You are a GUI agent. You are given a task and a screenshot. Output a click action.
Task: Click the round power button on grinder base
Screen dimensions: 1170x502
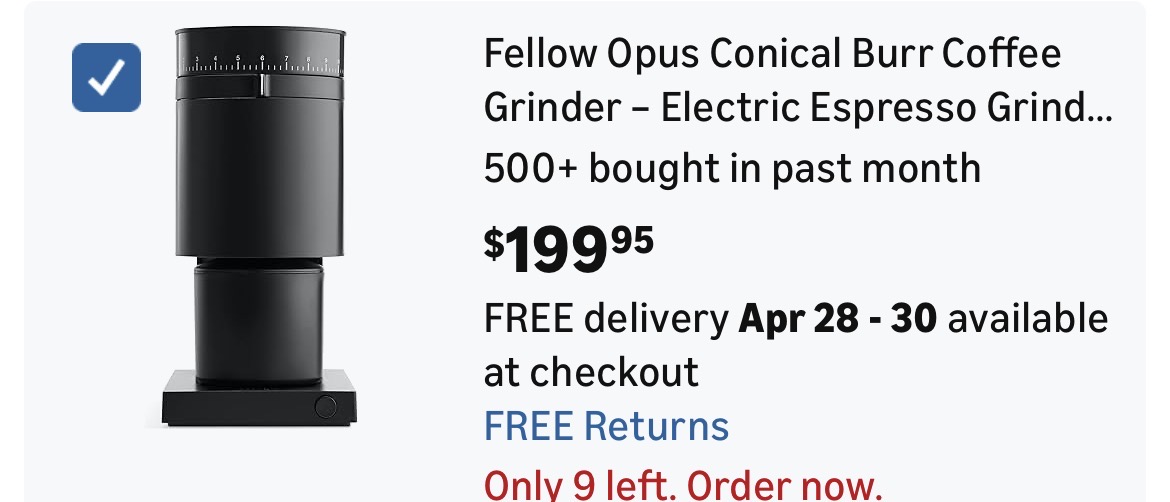326,405
